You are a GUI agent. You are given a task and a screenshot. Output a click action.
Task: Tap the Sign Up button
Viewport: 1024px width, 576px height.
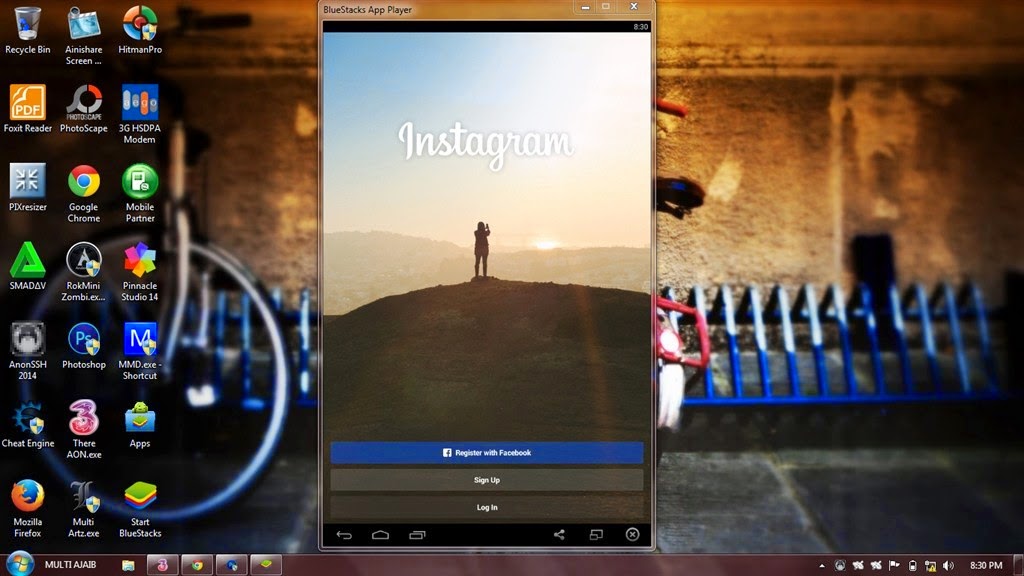pos(487,480)
